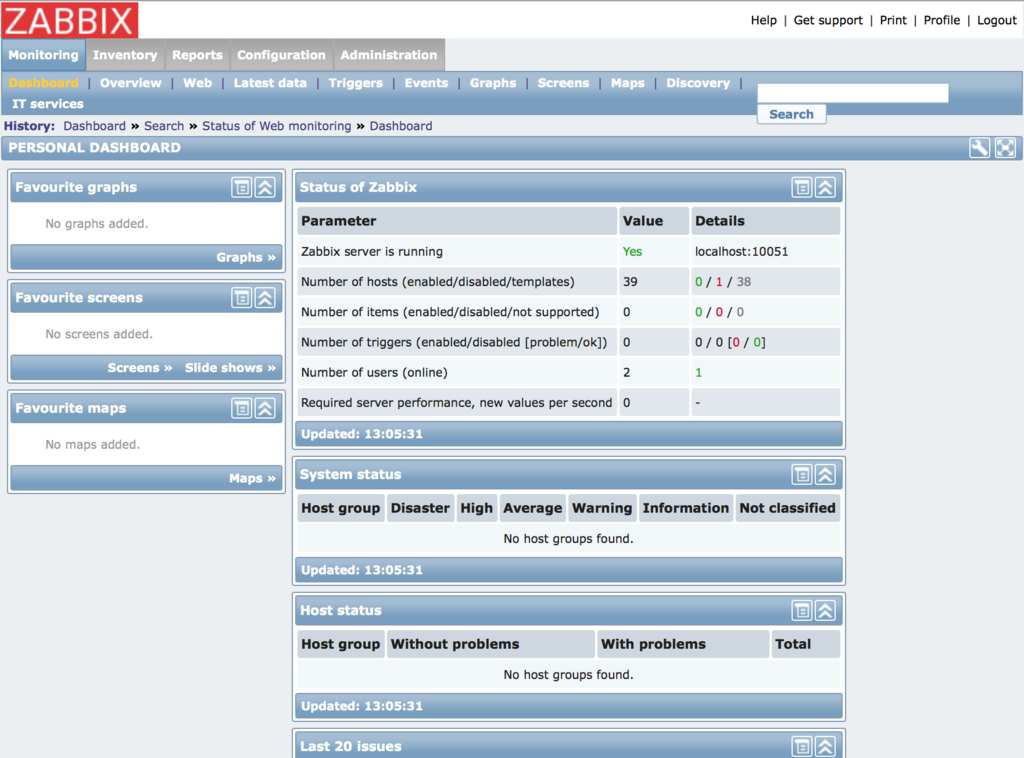Switch to the Configuration tab
Screen dimensions: 1024x758
[x=281, y=55]
